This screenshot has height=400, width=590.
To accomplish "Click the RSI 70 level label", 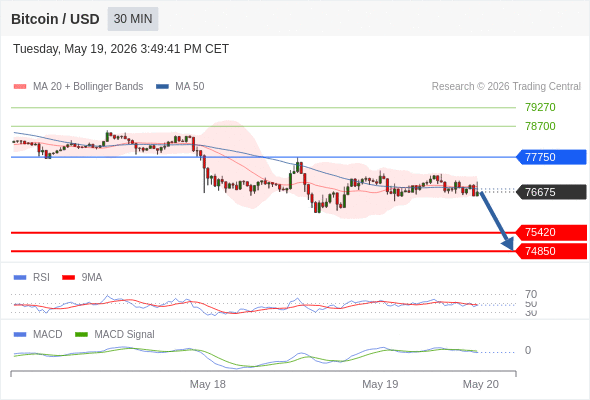I will tap(531, 294).
